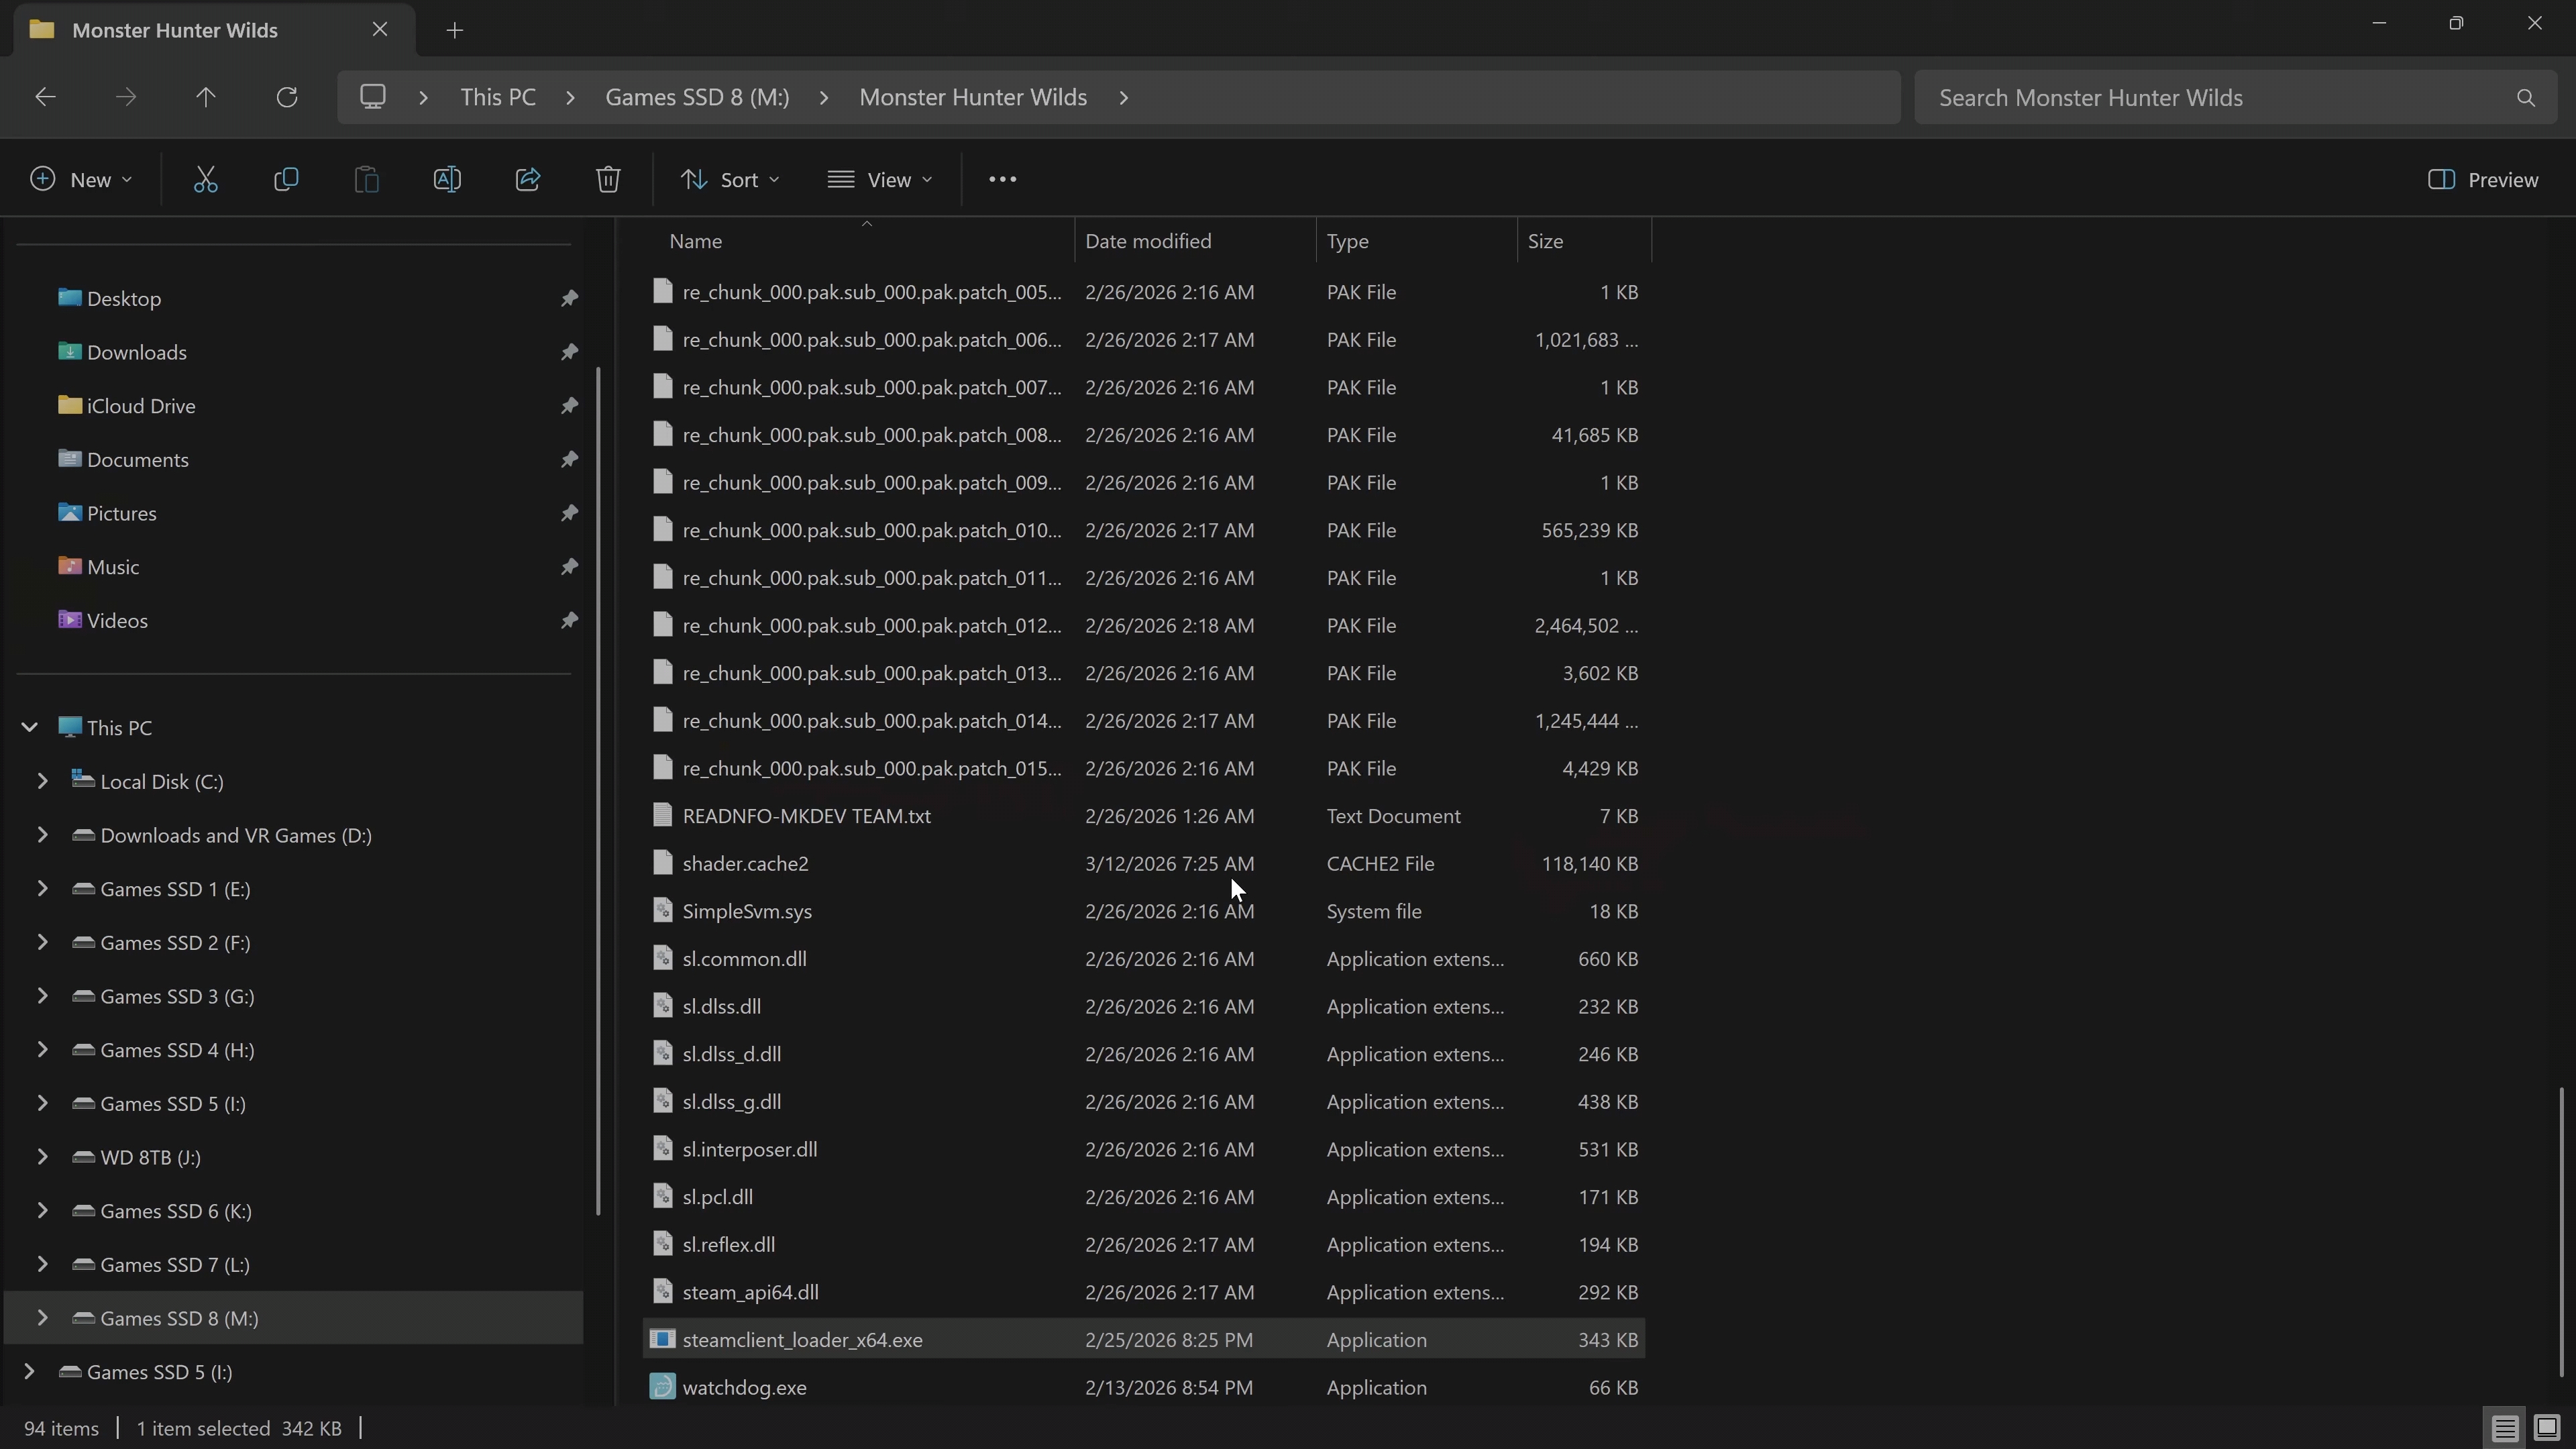Screen dimensions: 2576x1449
Task: Open a new tab with plus button
Action: (455, 30)
